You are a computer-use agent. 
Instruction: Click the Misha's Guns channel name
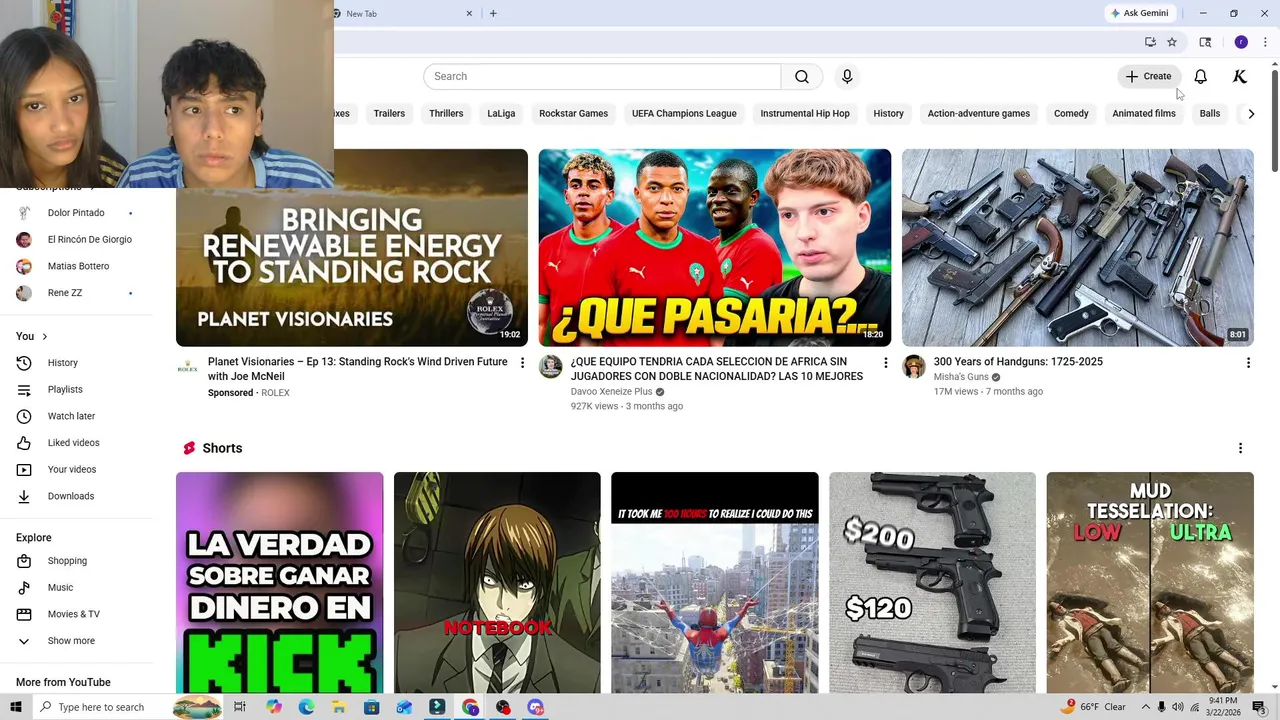pyautogui.click(x=961, y=377)
